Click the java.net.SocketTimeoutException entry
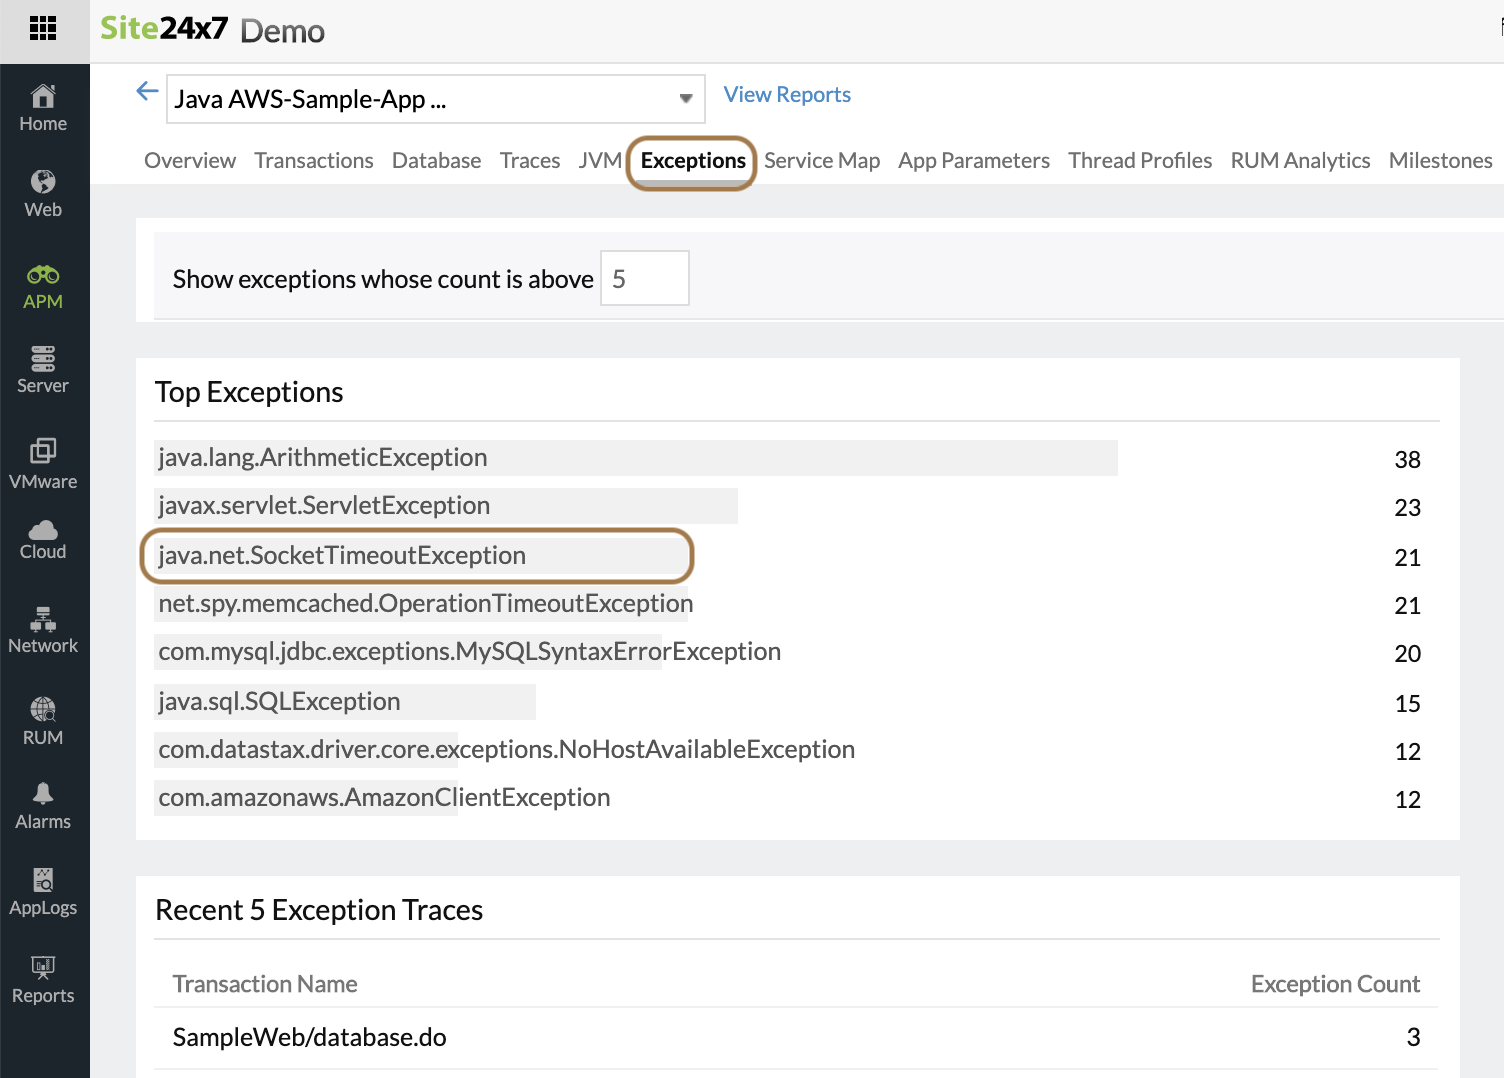The height and width of the screenshot is (1078, 1504). pos(342,556)
